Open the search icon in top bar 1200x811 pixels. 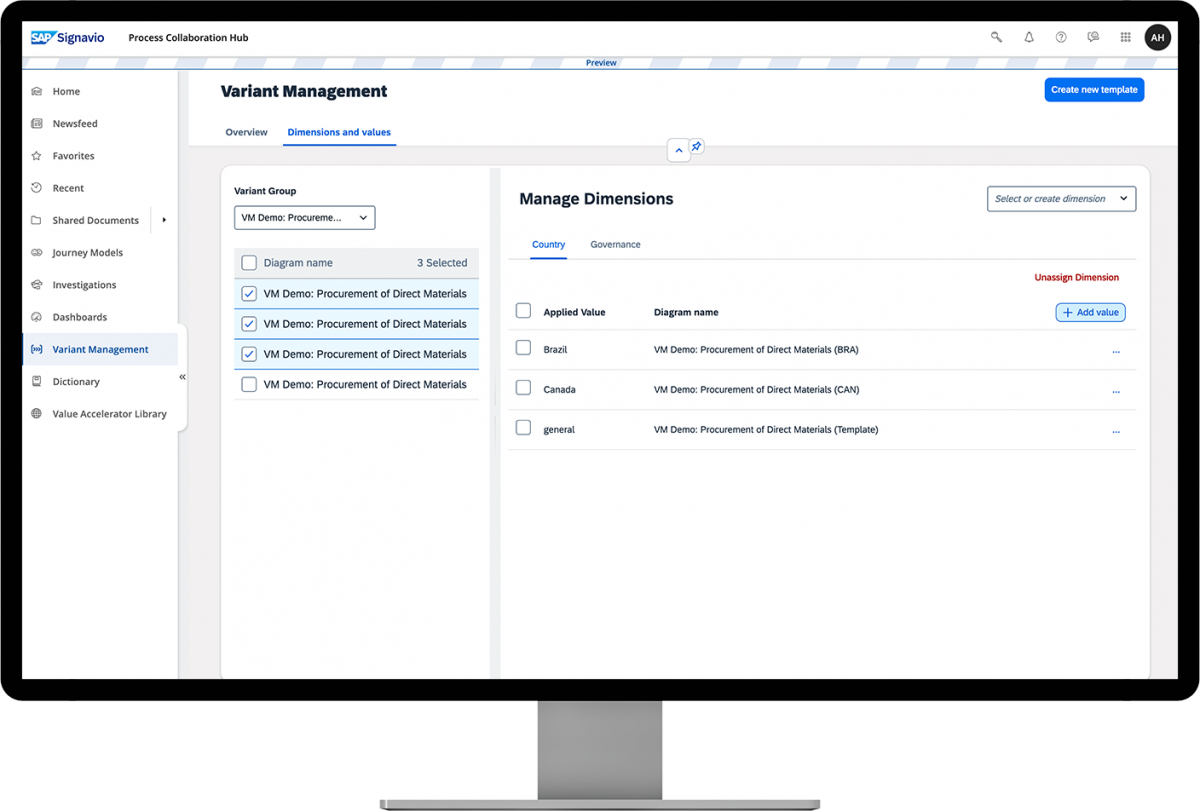tap(996, 37)
